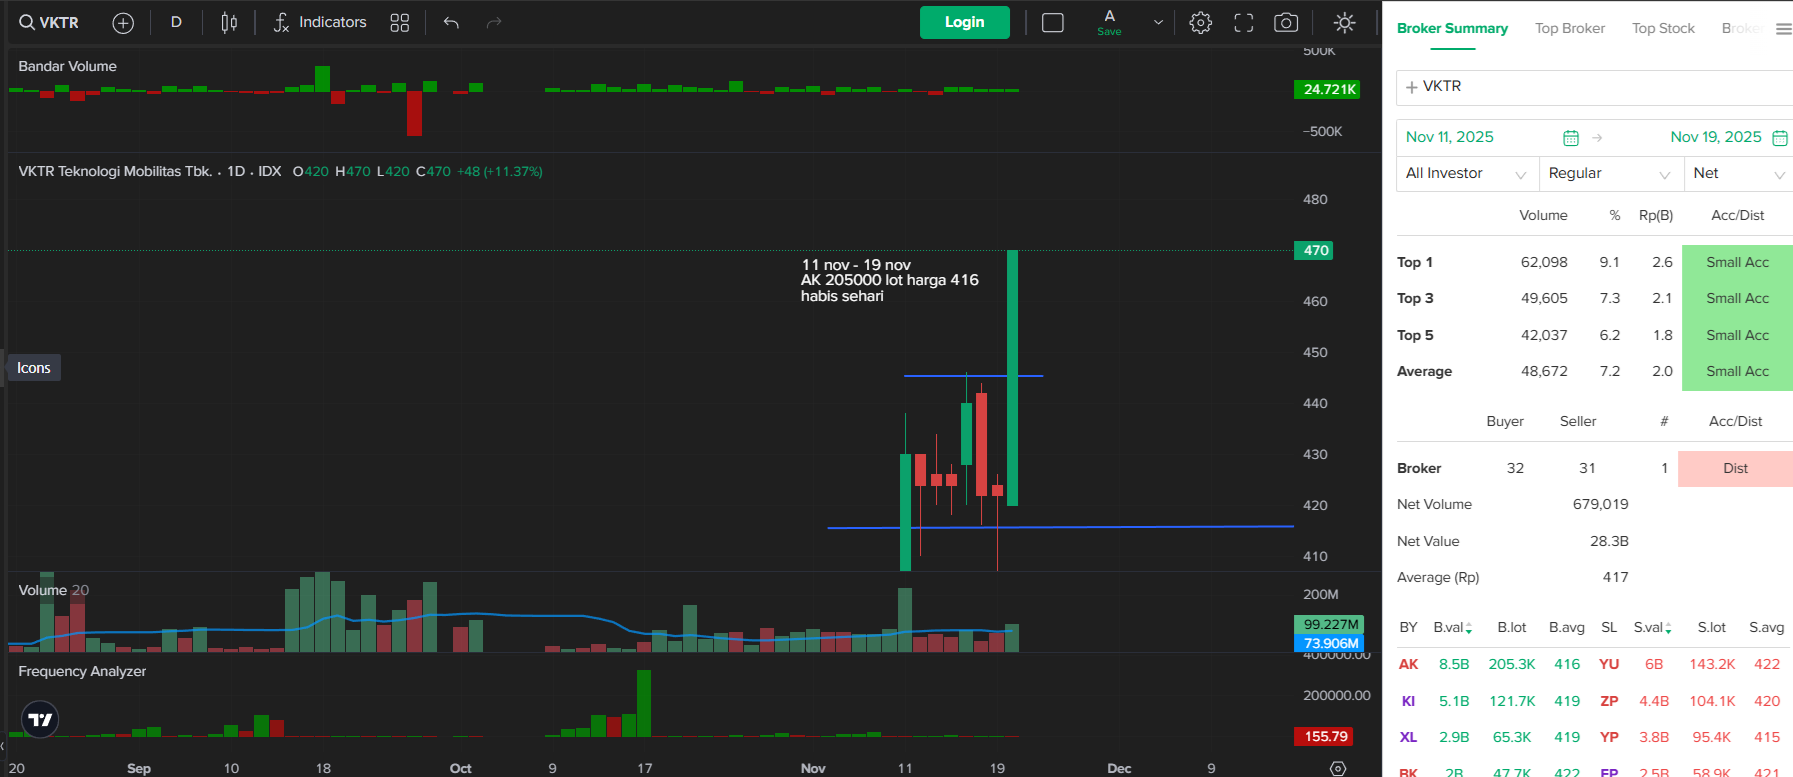The width and height of the screenshot is (1793, 777).
Task: Select the 'AK 205000 lot harga 416' text annotation
Action: click(x=890, y=280)
